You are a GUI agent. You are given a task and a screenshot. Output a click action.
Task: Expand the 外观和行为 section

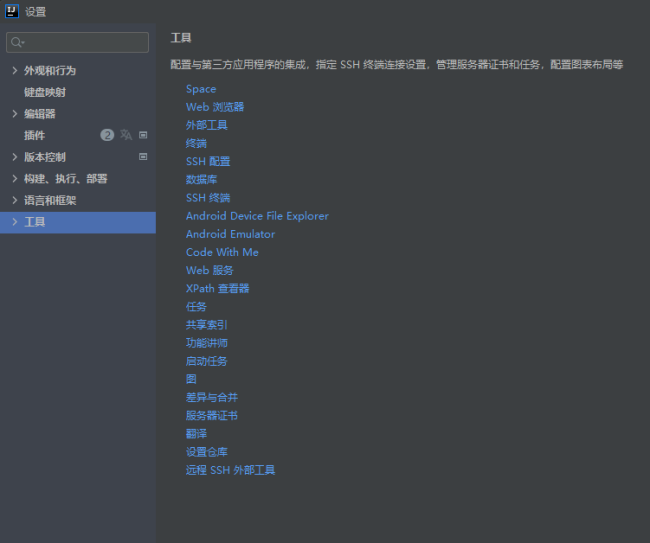coord(15,70)
